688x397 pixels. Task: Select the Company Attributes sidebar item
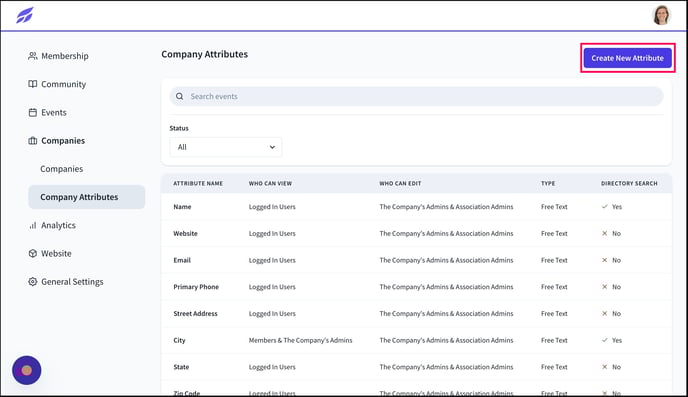point(86,197)
